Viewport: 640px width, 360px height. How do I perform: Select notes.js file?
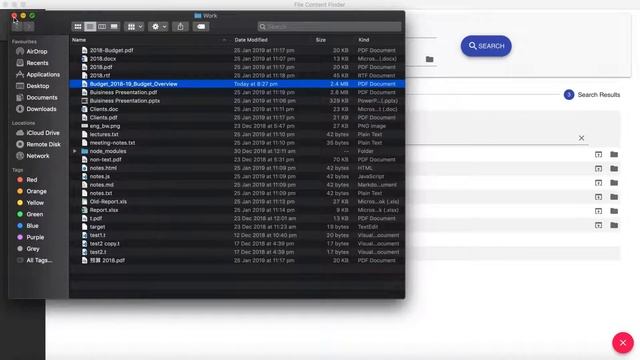237,176
